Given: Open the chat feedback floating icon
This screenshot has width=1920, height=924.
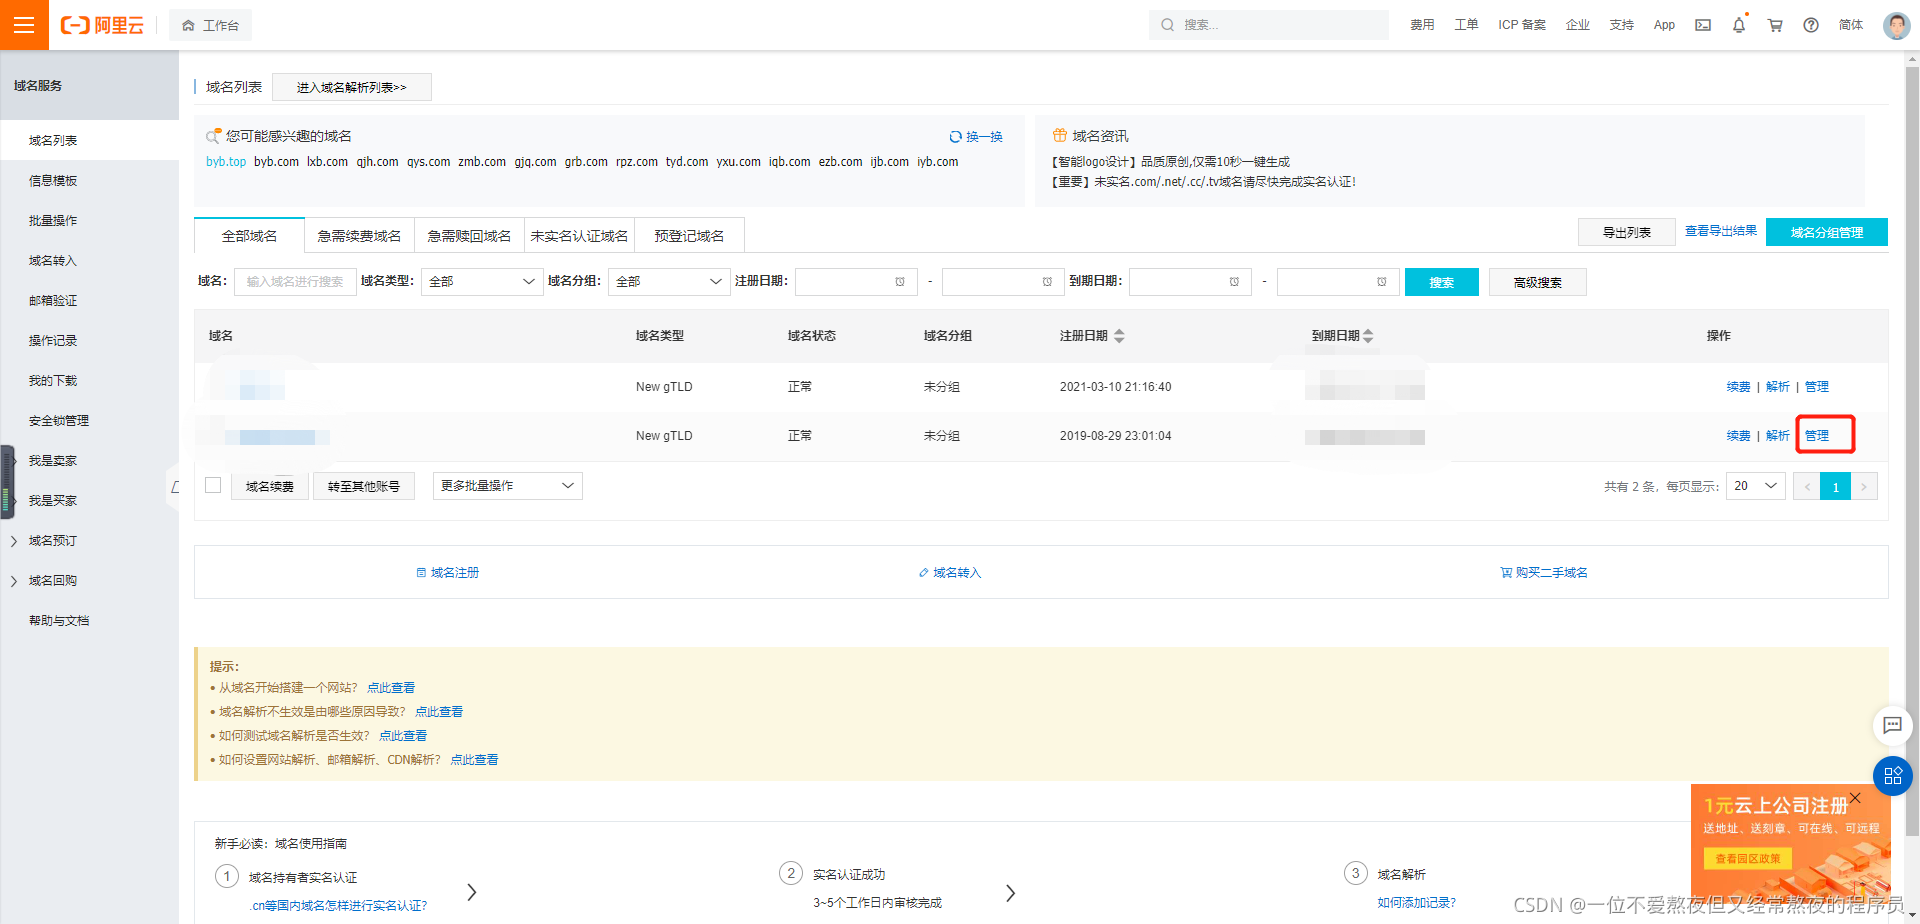Looking at the screenshot, I should [x=1892, y=726].
